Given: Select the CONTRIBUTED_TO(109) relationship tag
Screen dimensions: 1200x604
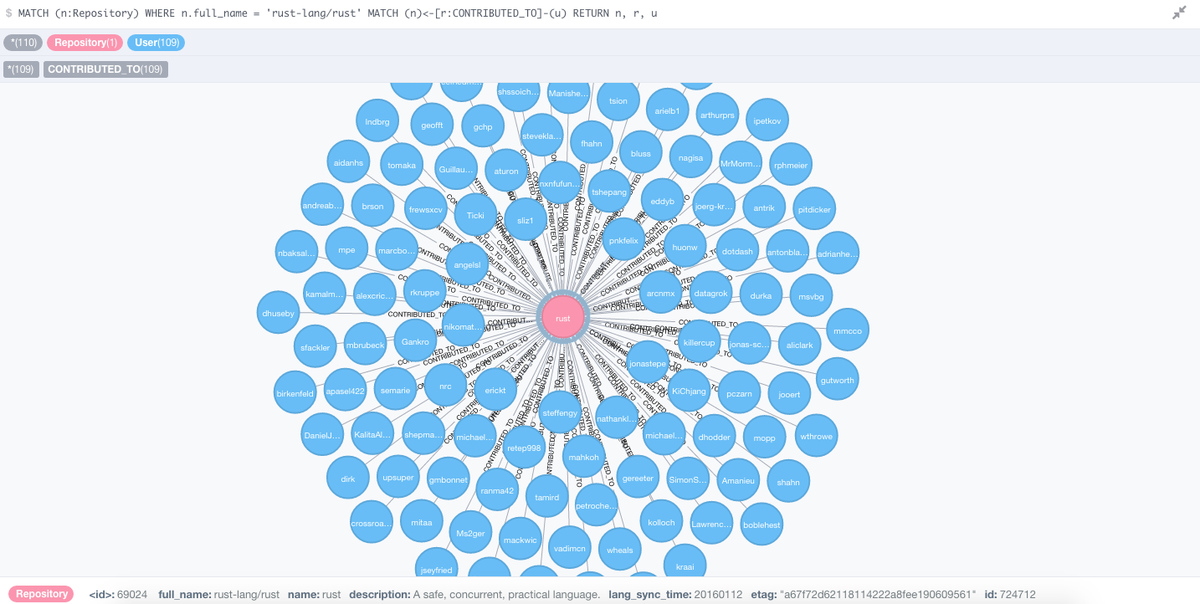Looking at the screenshot, I should pyautogui.click(x=106, y=70).
